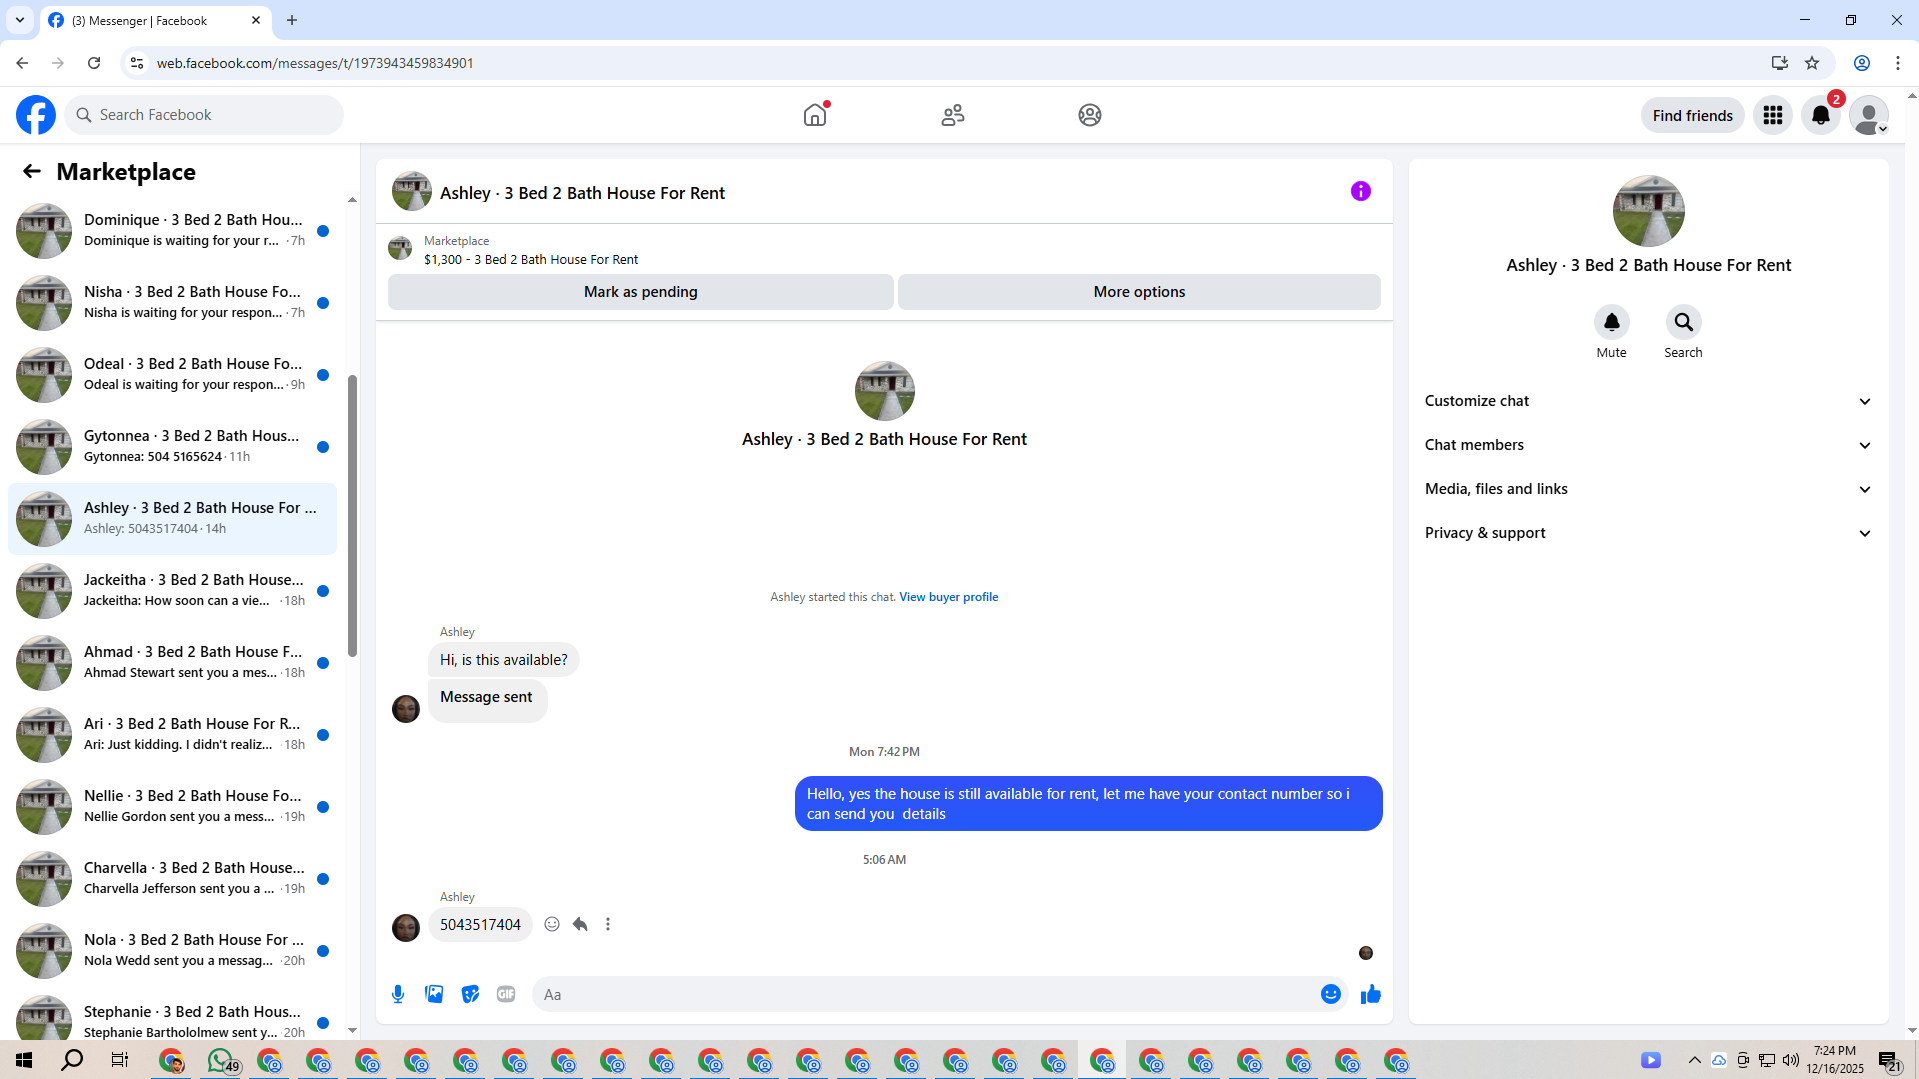
Task: Send a thumbs-up like
Action: (x=1371, y=994)
